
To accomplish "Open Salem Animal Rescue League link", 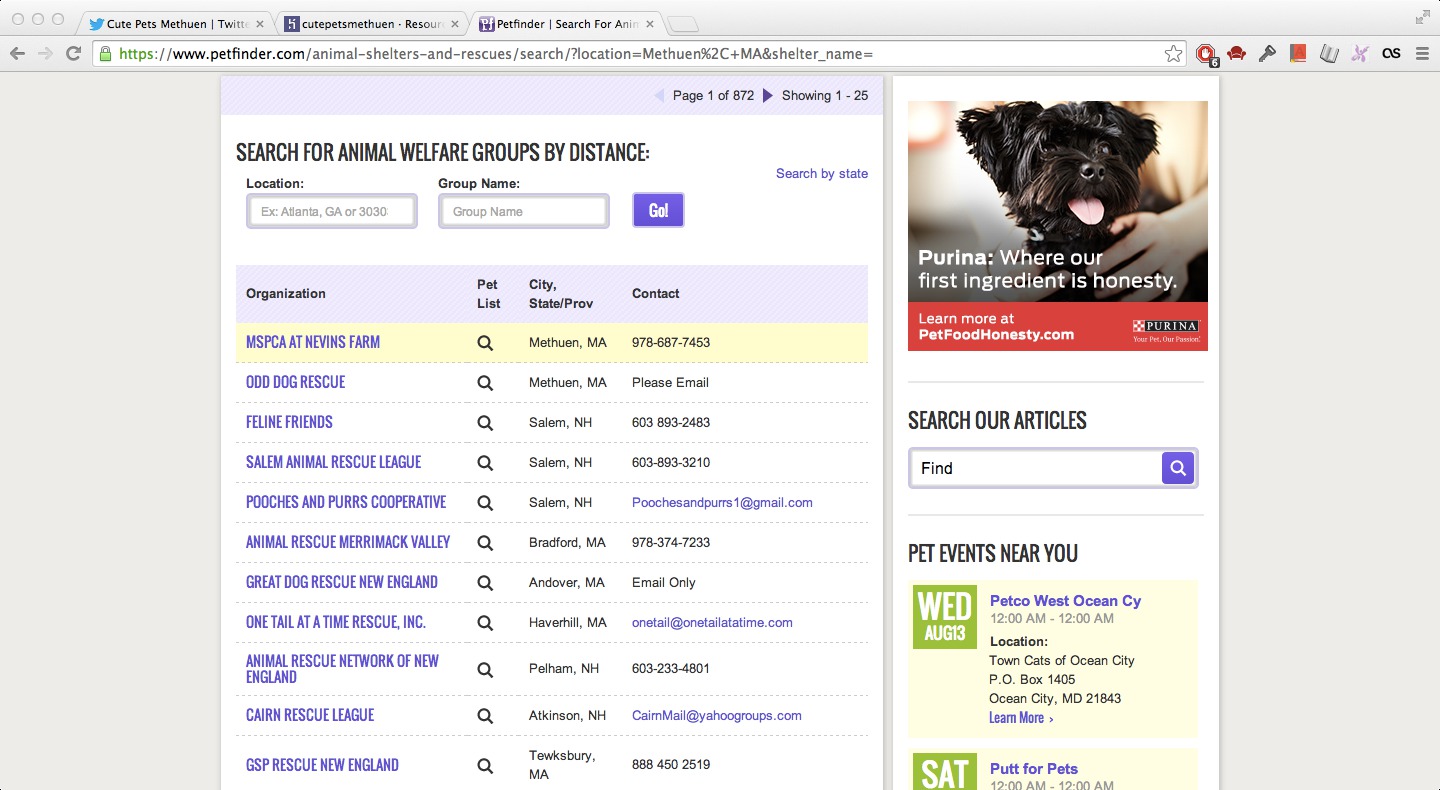I will [x=333, y=462].
